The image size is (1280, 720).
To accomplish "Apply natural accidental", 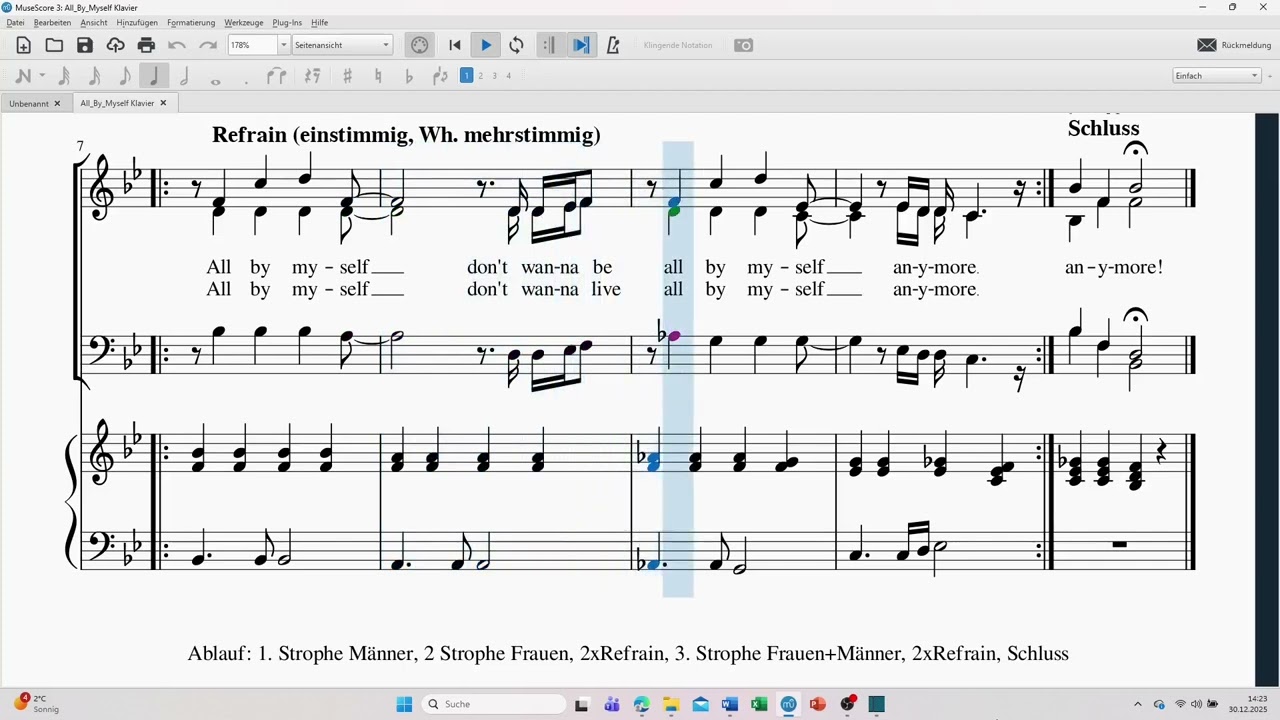I will (x=378, y=76).
